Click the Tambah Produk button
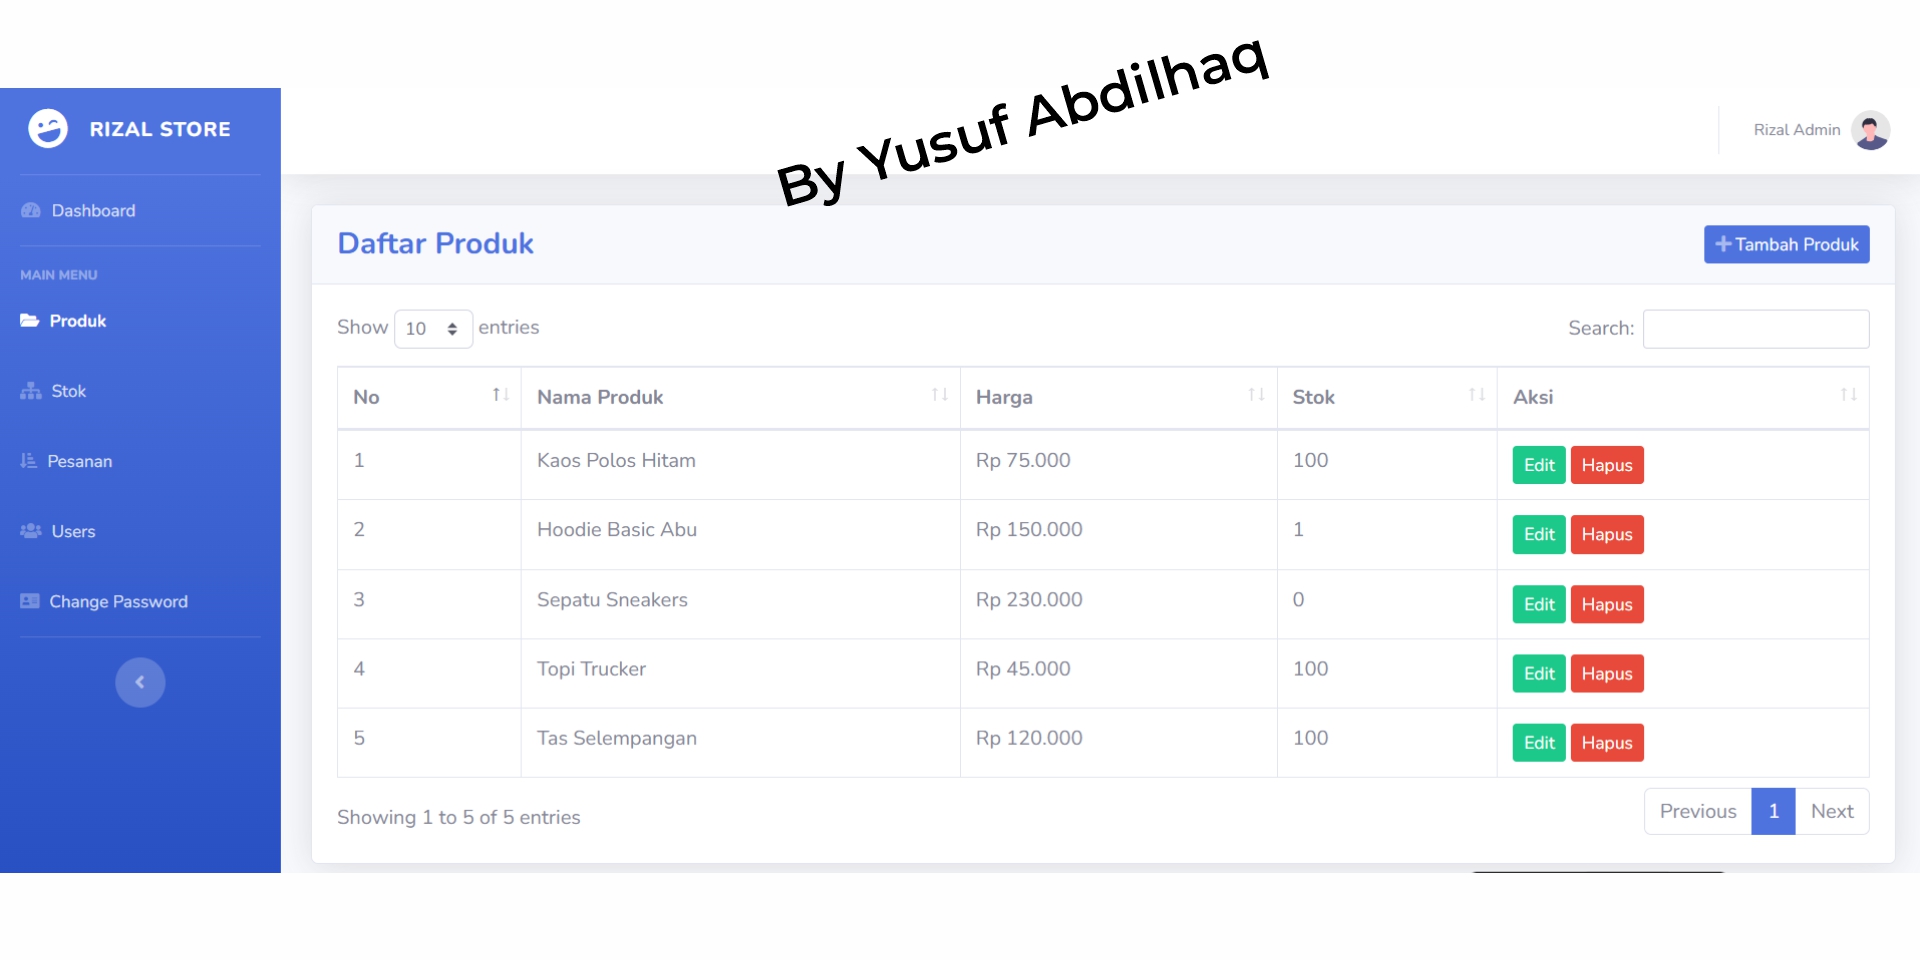The height and width of the screenshot is (960, 1920). point(1786,245)
